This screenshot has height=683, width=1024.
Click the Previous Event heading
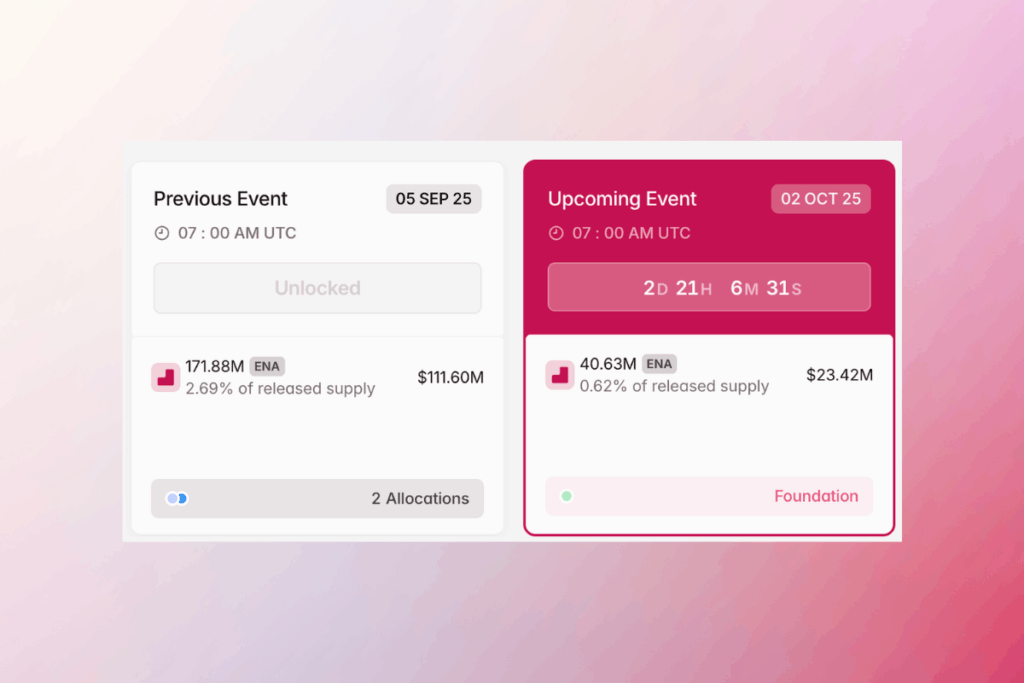pyautogui.click(x=220, y=198)
